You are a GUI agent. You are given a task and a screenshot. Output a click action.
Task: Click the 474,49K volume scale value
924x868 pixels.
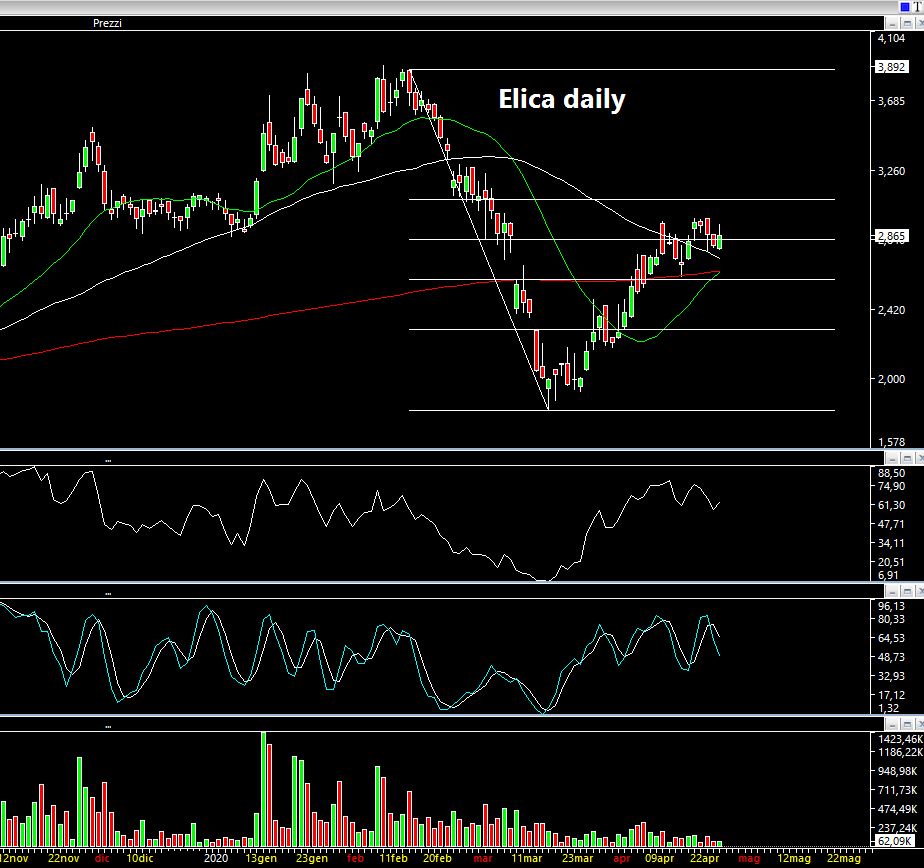coord(897,809)
